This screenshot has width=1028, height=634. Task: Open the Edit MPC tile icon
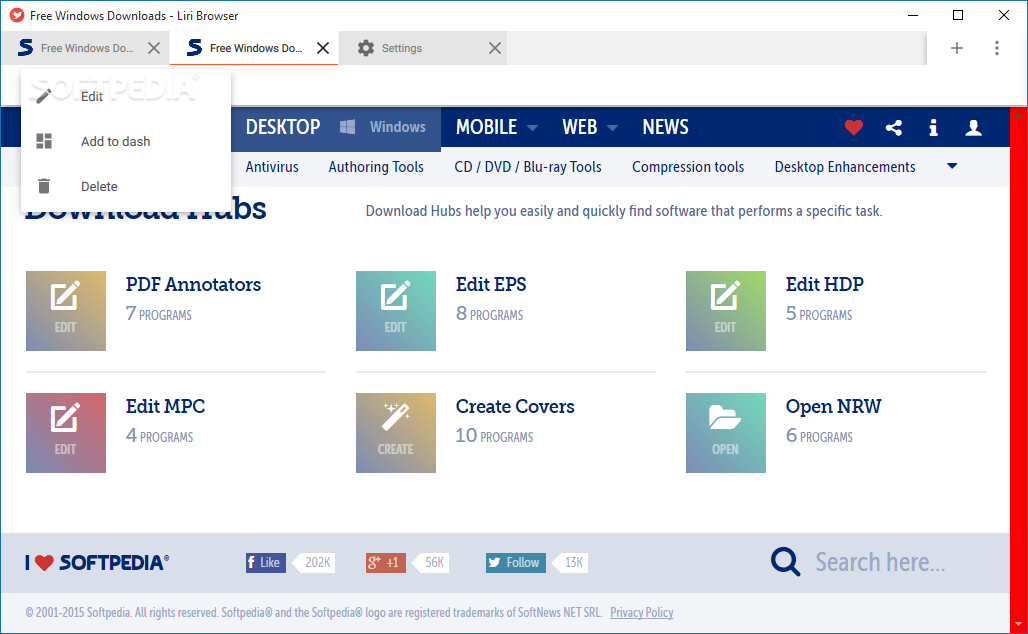[x=66, y=433]
